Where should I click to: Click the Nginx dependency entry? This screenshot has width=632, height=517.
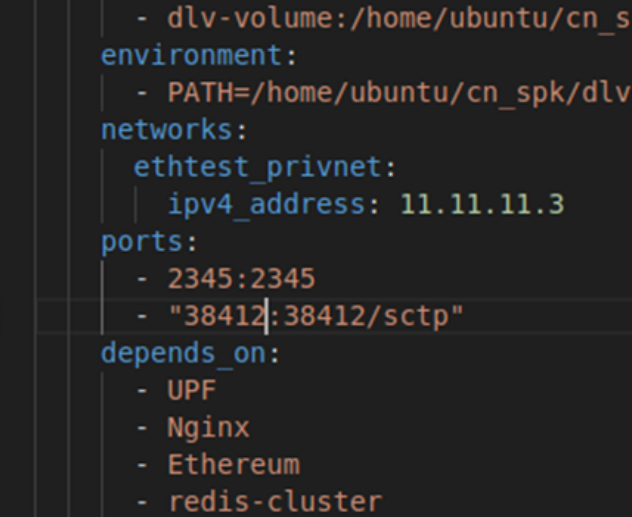pyautogui.click(x=208, y=428)
